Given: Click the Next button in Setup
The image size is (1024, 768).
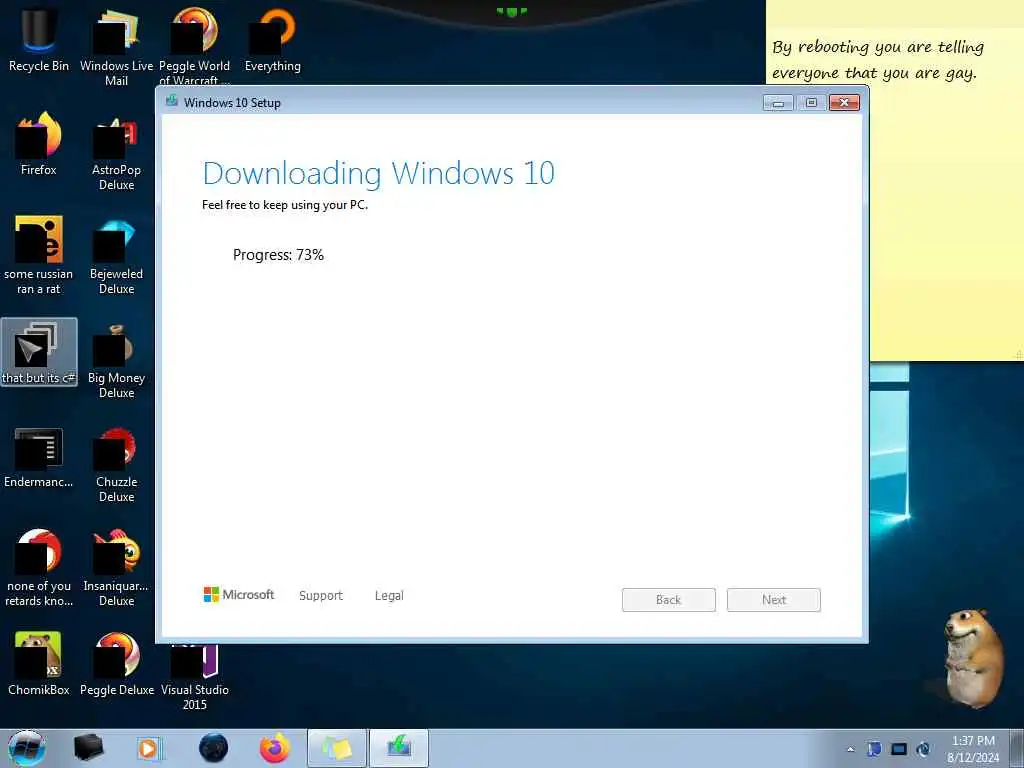Looking at the screenshot, I should [774, 600].
